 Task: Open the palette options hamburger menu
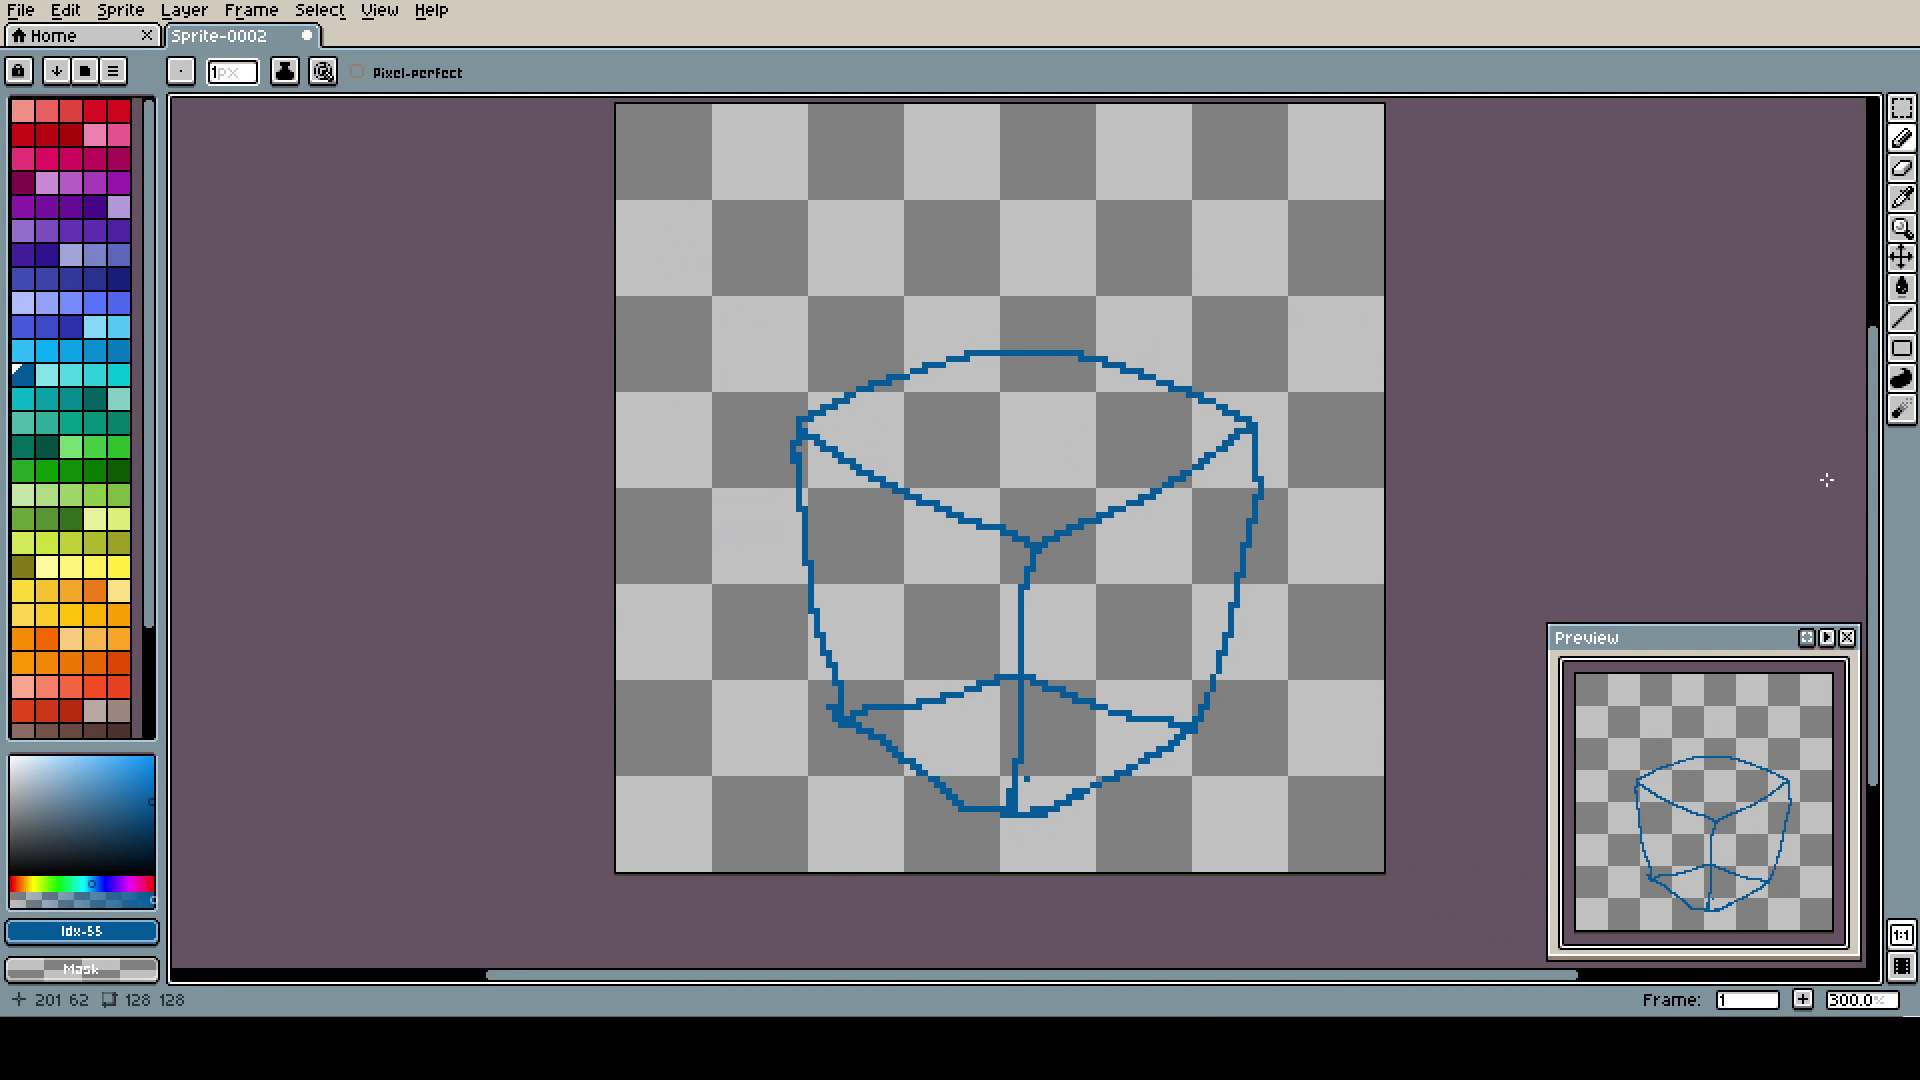pyautogui.click(x=113, y=71)
